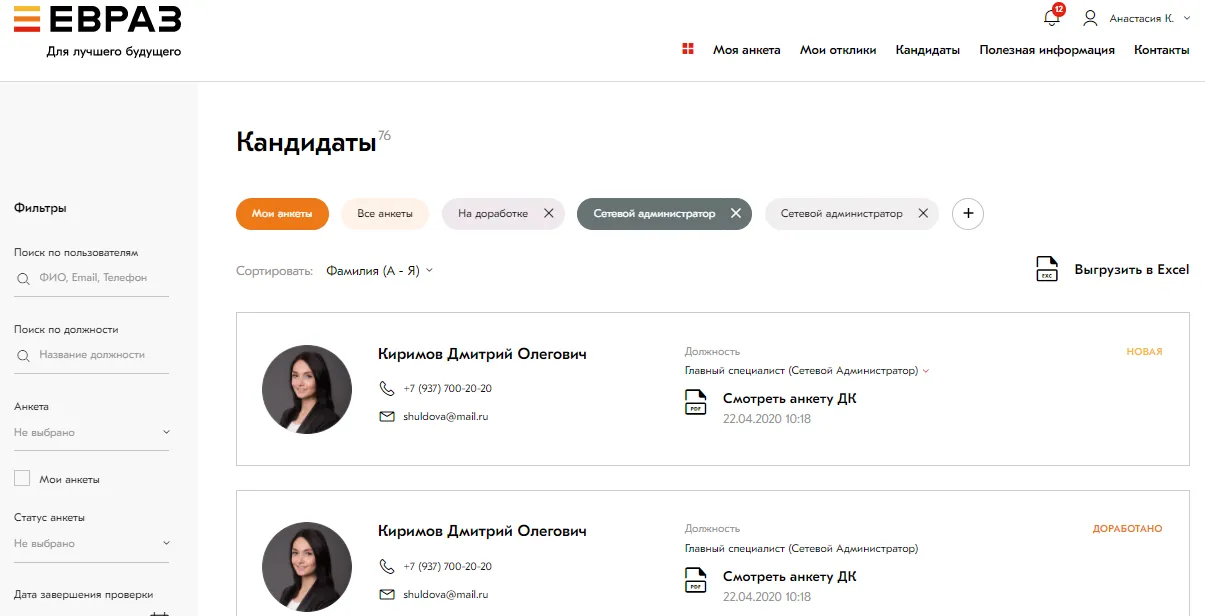Open the notifications bell icon
The width and height of the screenshot is (1205, 616).
coord(1051,18)
